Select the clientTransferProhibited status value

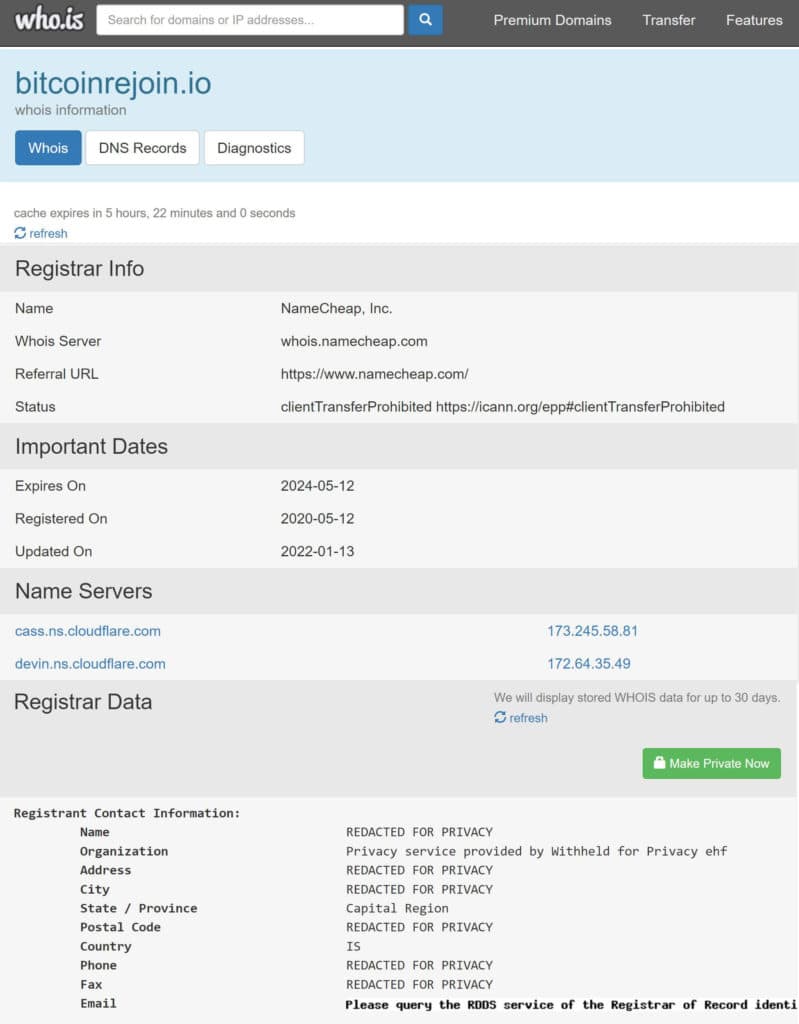[502, 406]
